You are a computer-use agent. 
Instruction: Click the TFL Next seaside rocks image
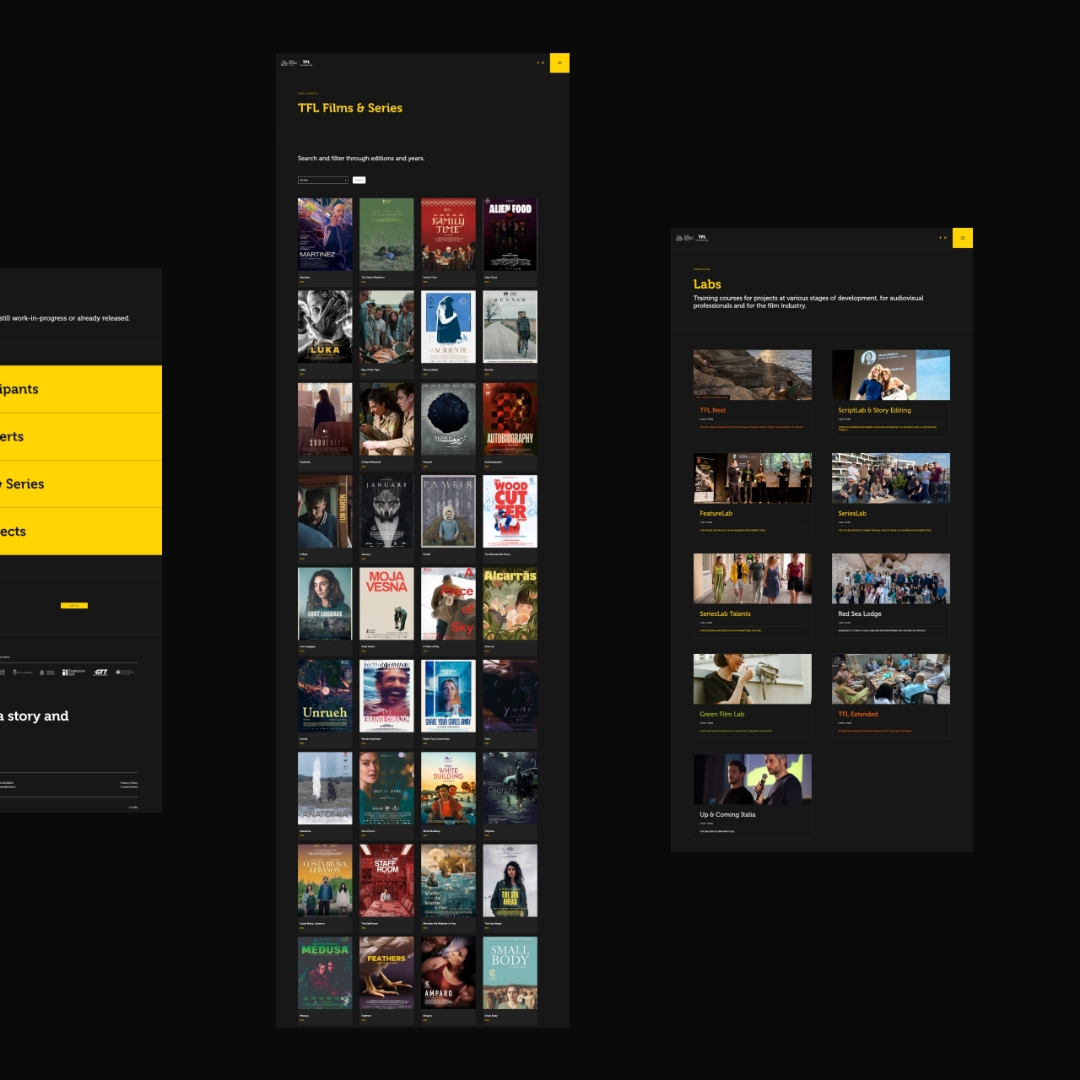tap(752, 375)
